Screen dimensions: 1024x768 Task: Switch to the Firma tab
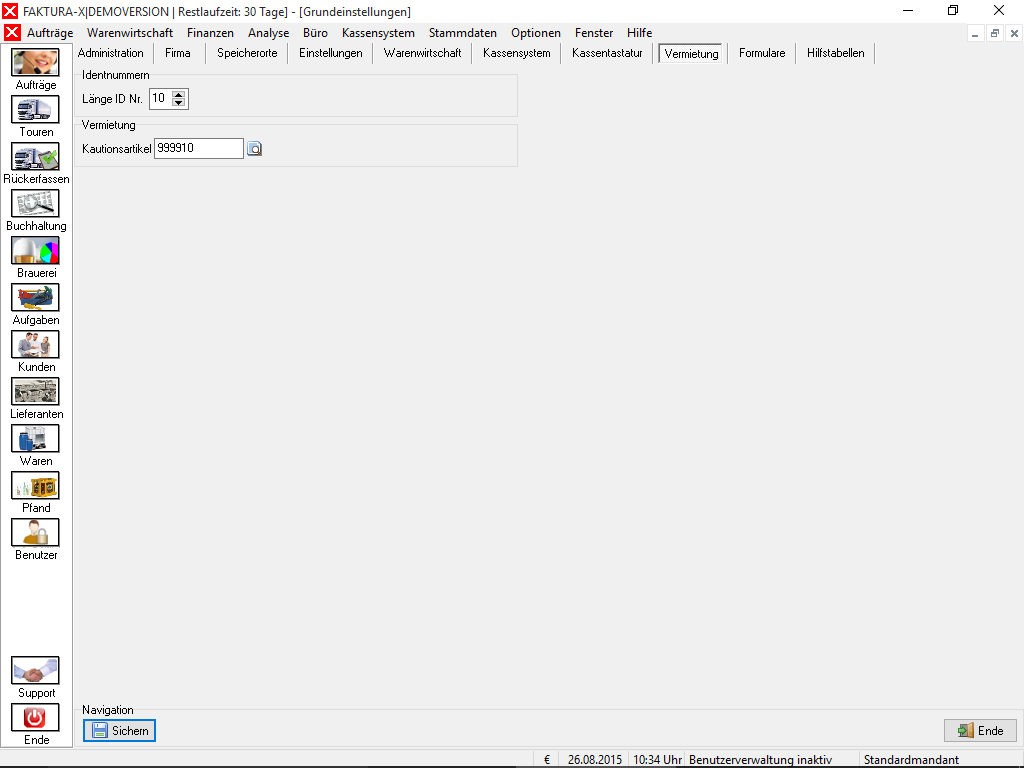coord(178,53)
